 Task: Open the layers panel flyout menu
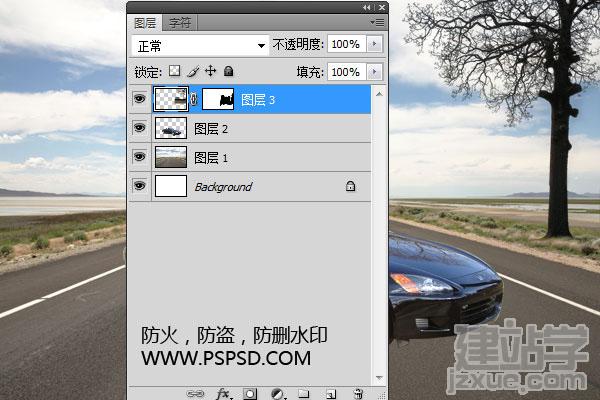click(x=377, y=23)
